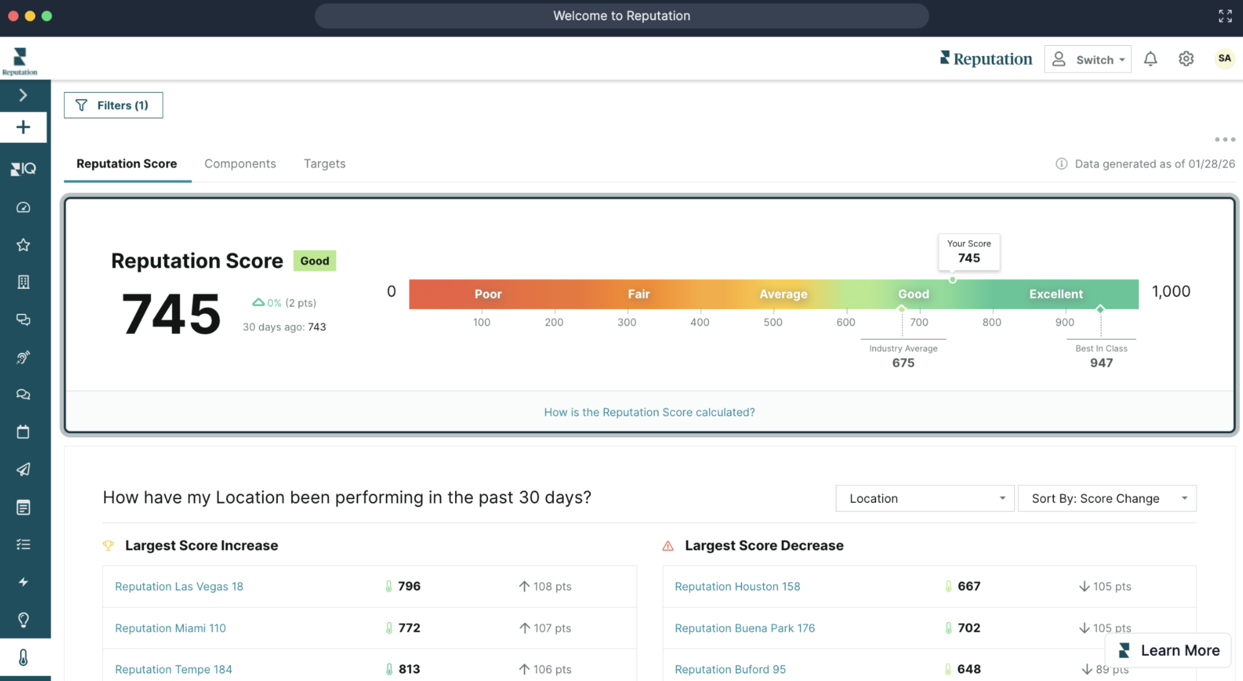Image resolution: width=1243 pixels, height=681 pixels.
Task: Click the Industry Average marker on scale
Action: coord(901,309)
